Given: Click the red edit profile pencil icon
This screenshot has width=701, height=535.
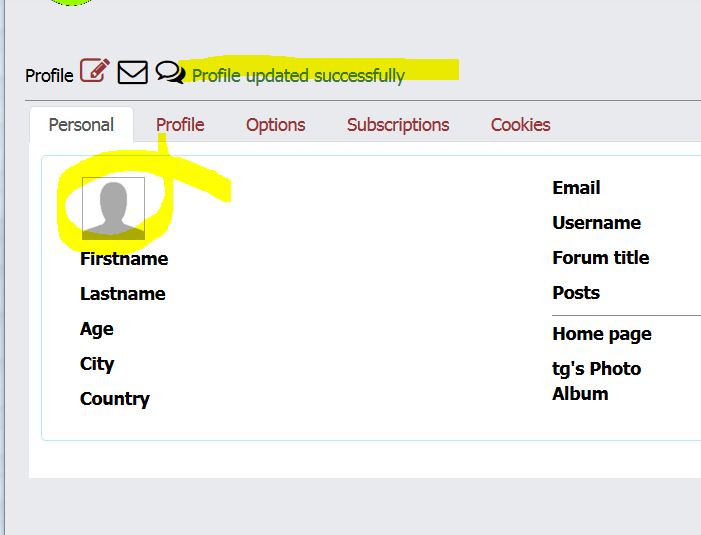Looking at the screenshot, I should (94, 71).
